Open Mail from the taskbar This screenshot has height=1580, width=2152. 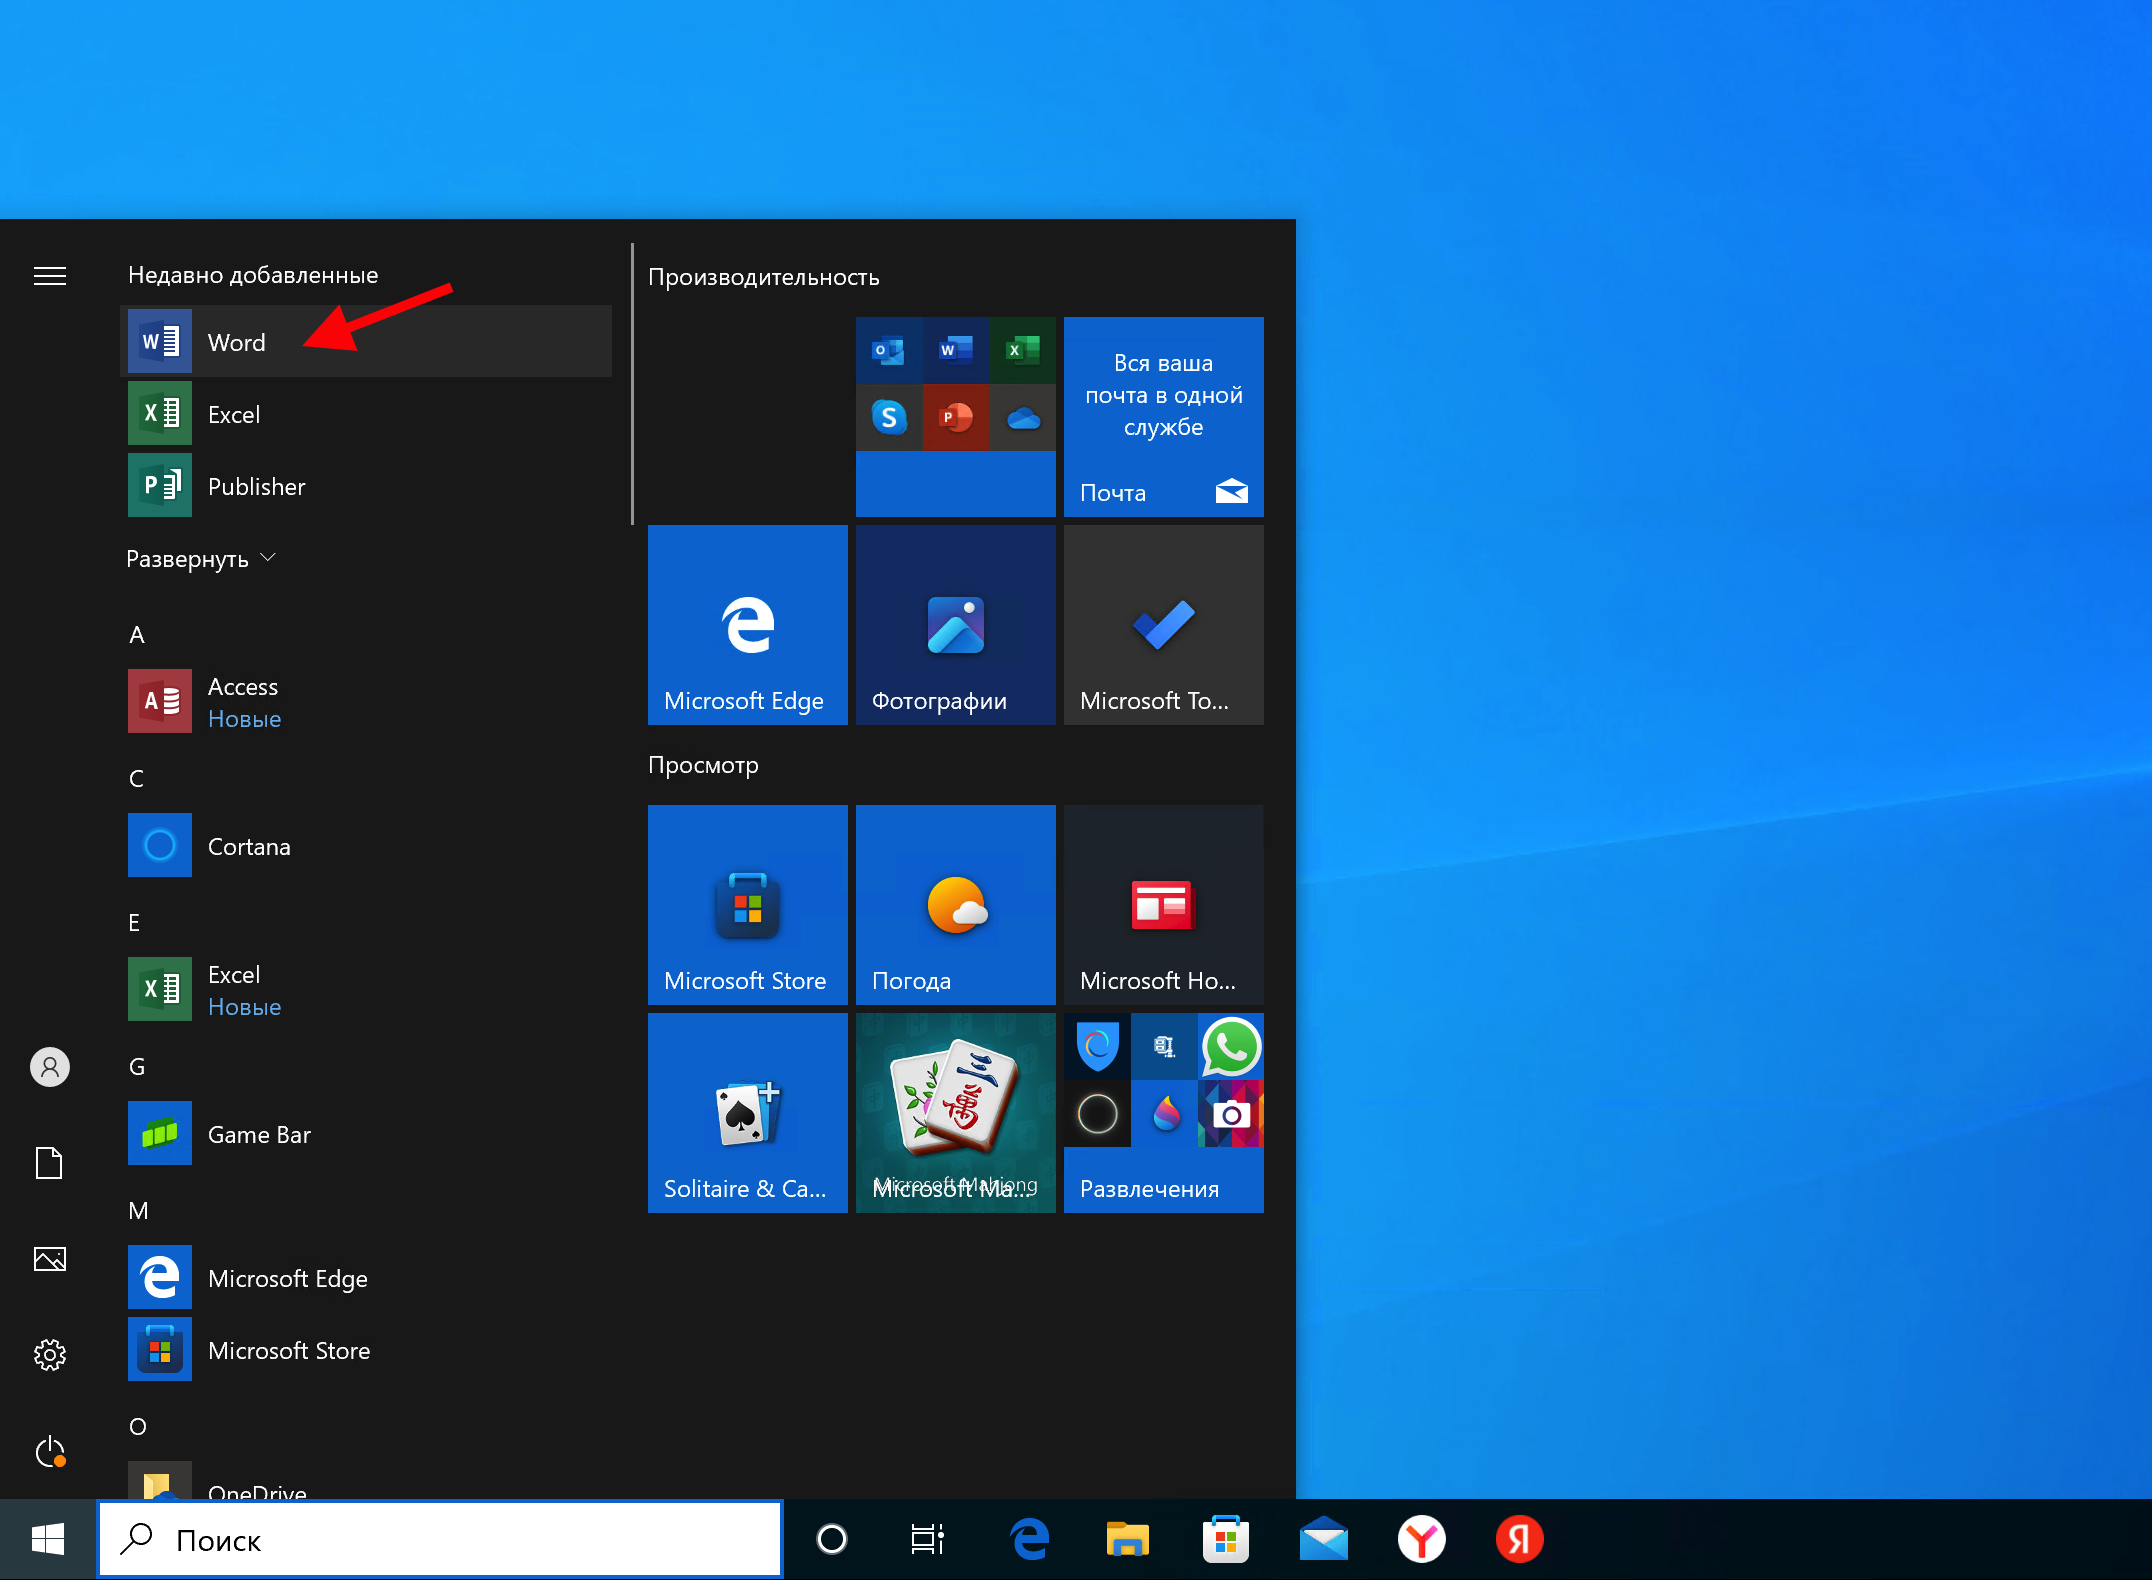click(x=1324, y=1540)
